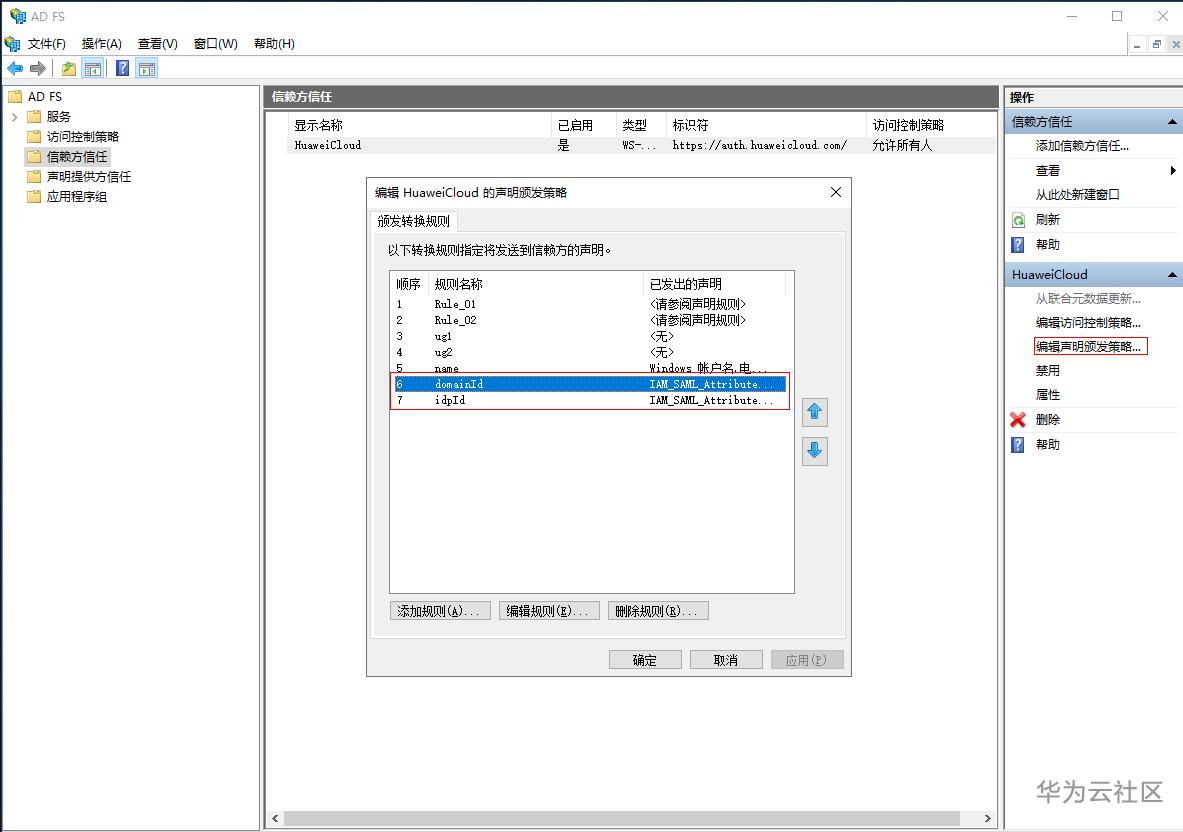Collapse the HuaweiCloud actions section

[x=1172, y=275]
